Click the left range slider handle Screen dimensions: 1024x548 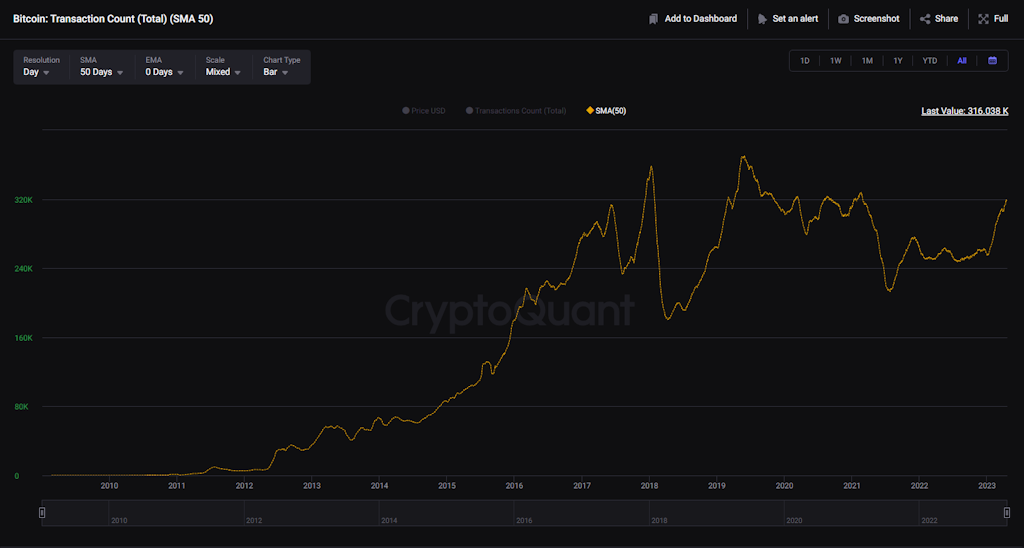click(42, 513)
